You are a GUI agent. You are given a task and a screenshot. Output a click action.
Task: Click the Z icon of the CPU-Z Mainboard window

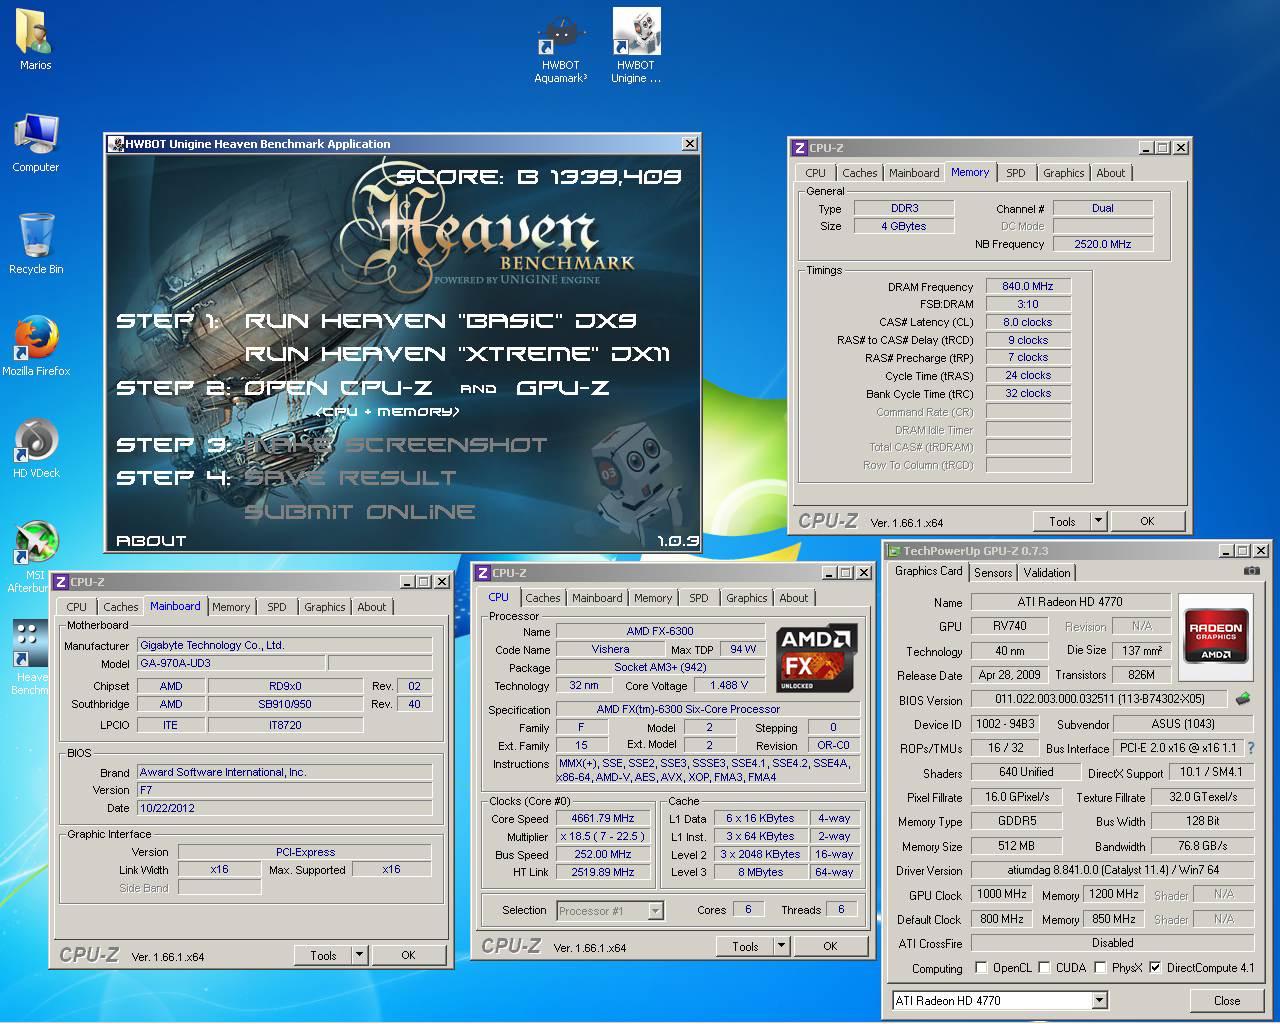click(61, 582)
